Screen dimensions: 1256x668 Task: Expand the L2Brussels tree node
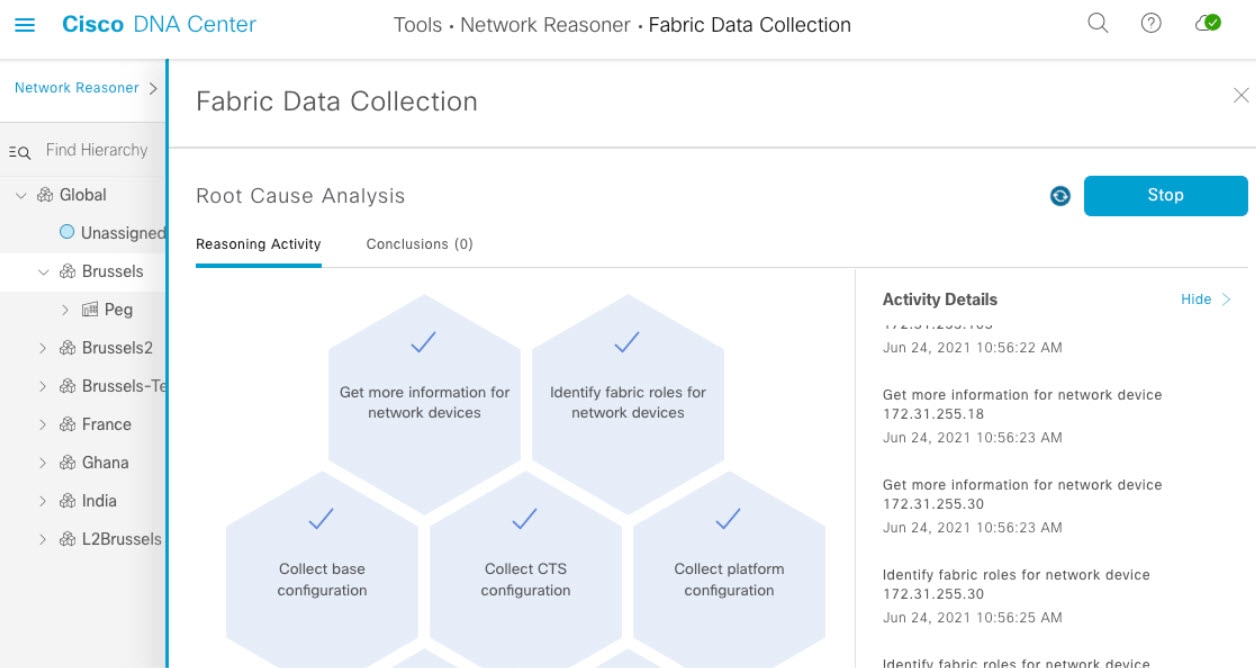click(43, 539)
